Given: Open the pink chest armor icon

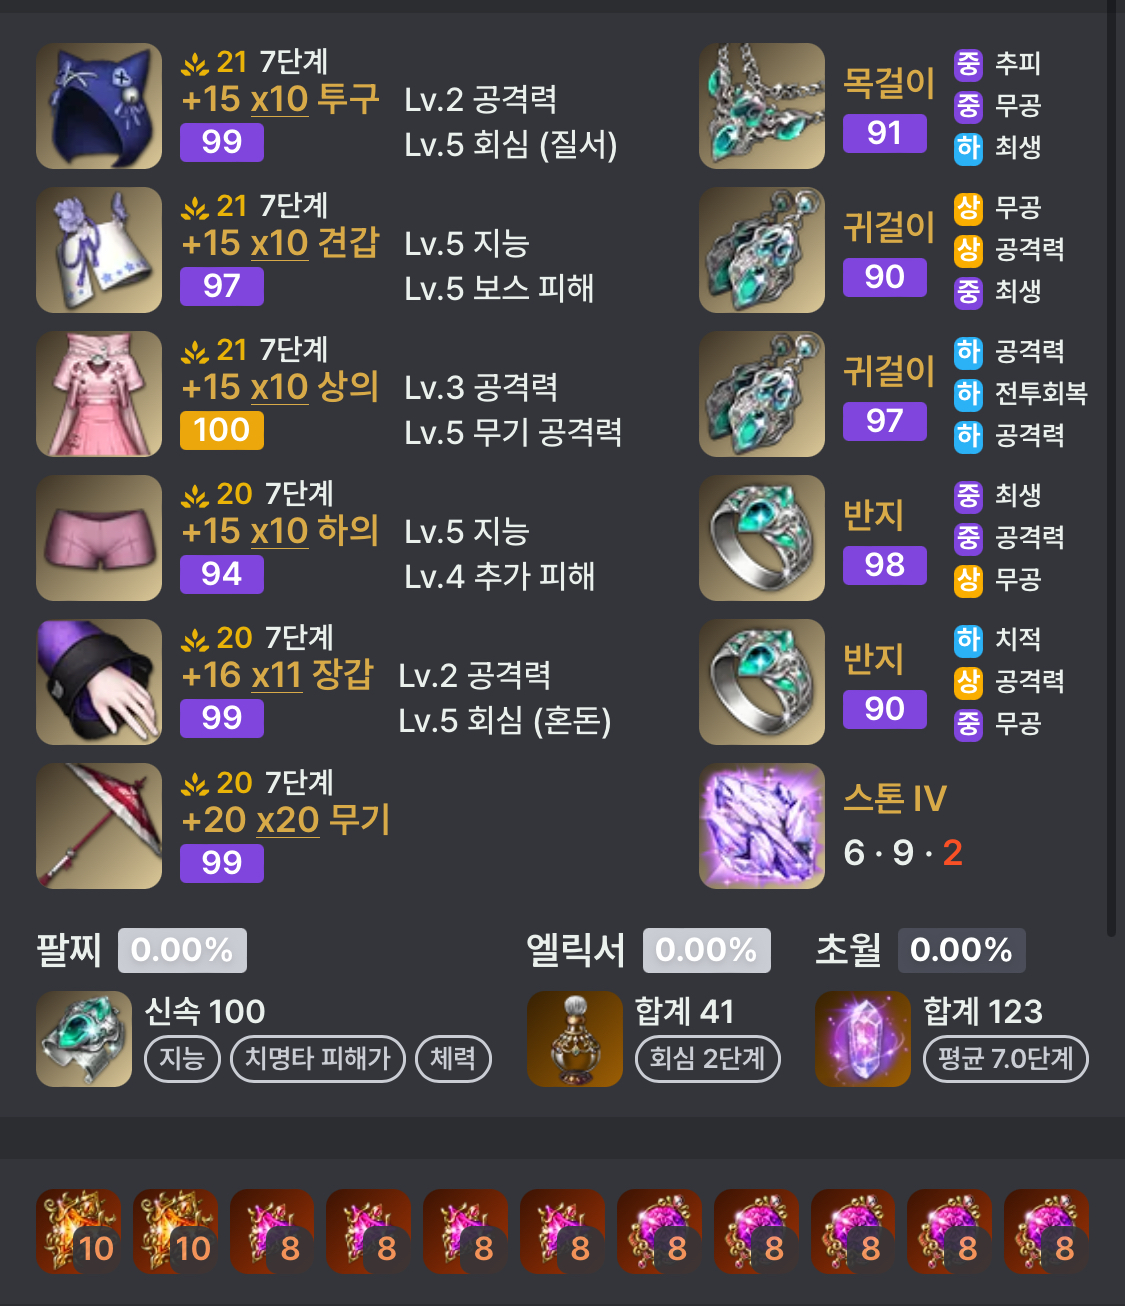Looking at the screenshot, I should pyautogui.click(x=99, y=394).
